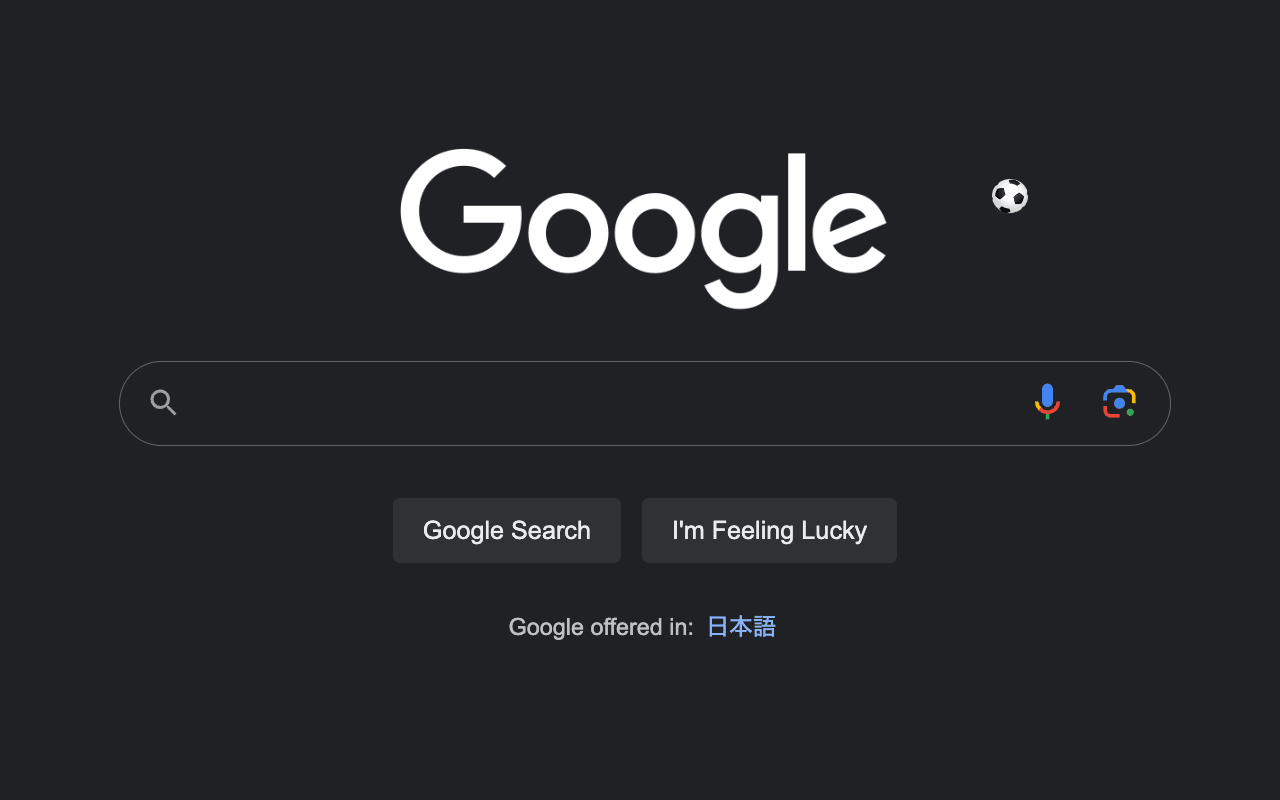Click inside the search input field
Screen dimensions: 1280x800
click(x=600, y=402)
